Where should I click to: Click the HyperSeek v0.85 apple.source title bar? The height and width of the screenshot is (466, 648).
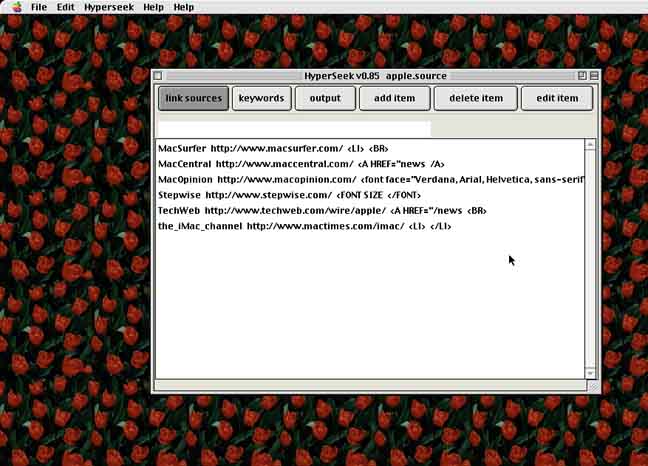tap(375, 76)
